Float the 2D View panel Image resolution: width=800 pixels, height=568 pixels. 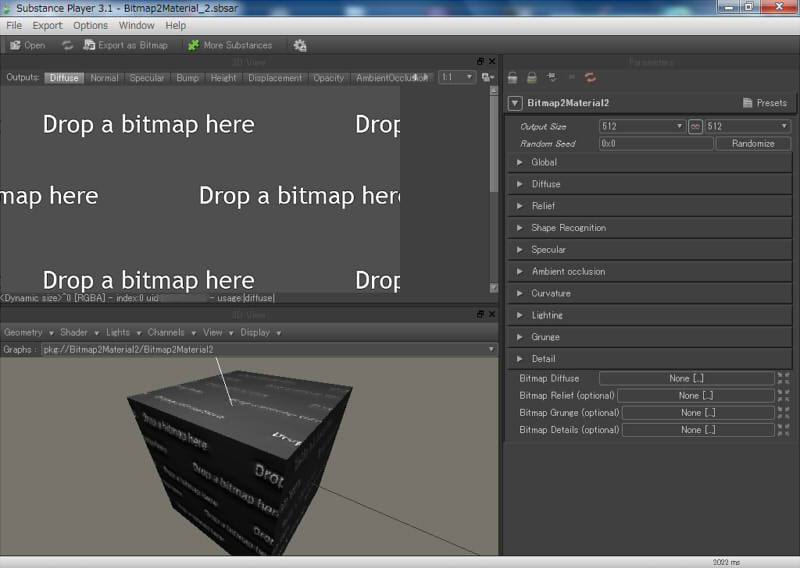tap(480, 61)
